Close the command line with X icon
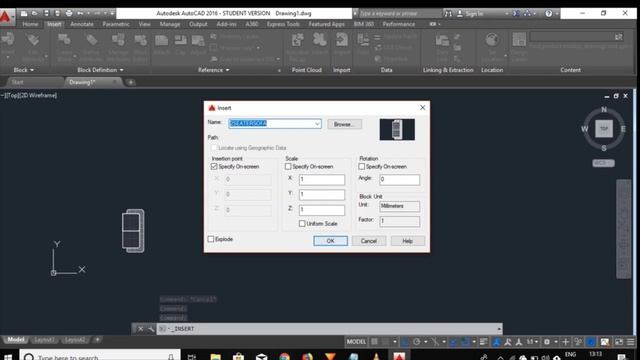The image size is (640, 360). (x=140, y=329)
